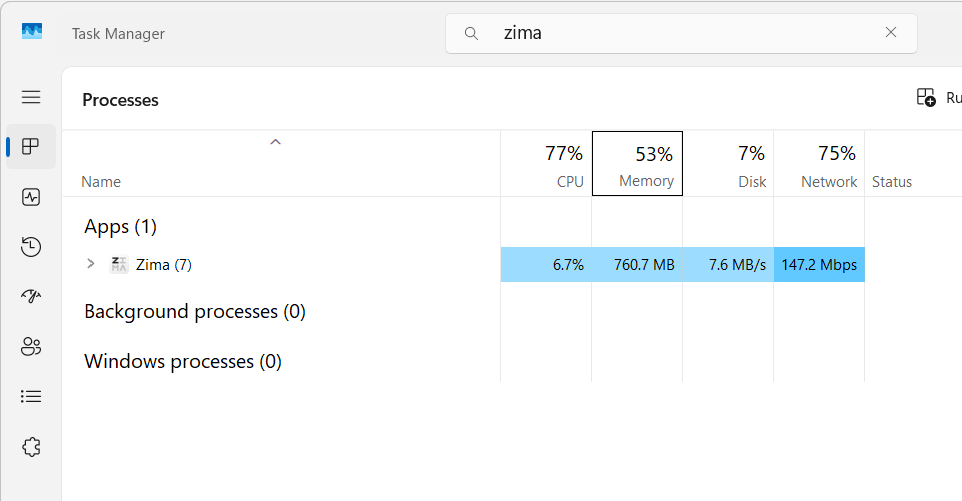The image size is (962, 501).
Task: Open the Users sidebar icon
Action: pyautogui.click(x=31, y=347)
